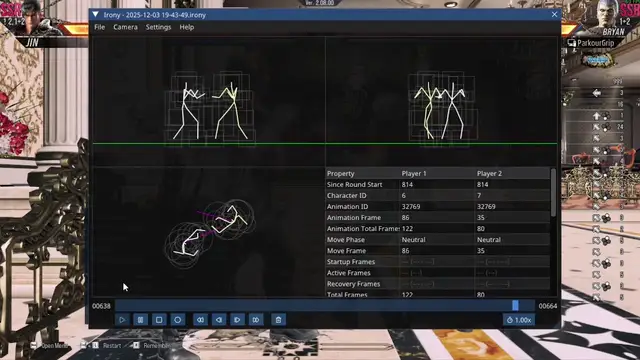Click the Play button in playback controls
Viewport: 640px width, 360px height.
pyautogui.click(x=122, y=320)
